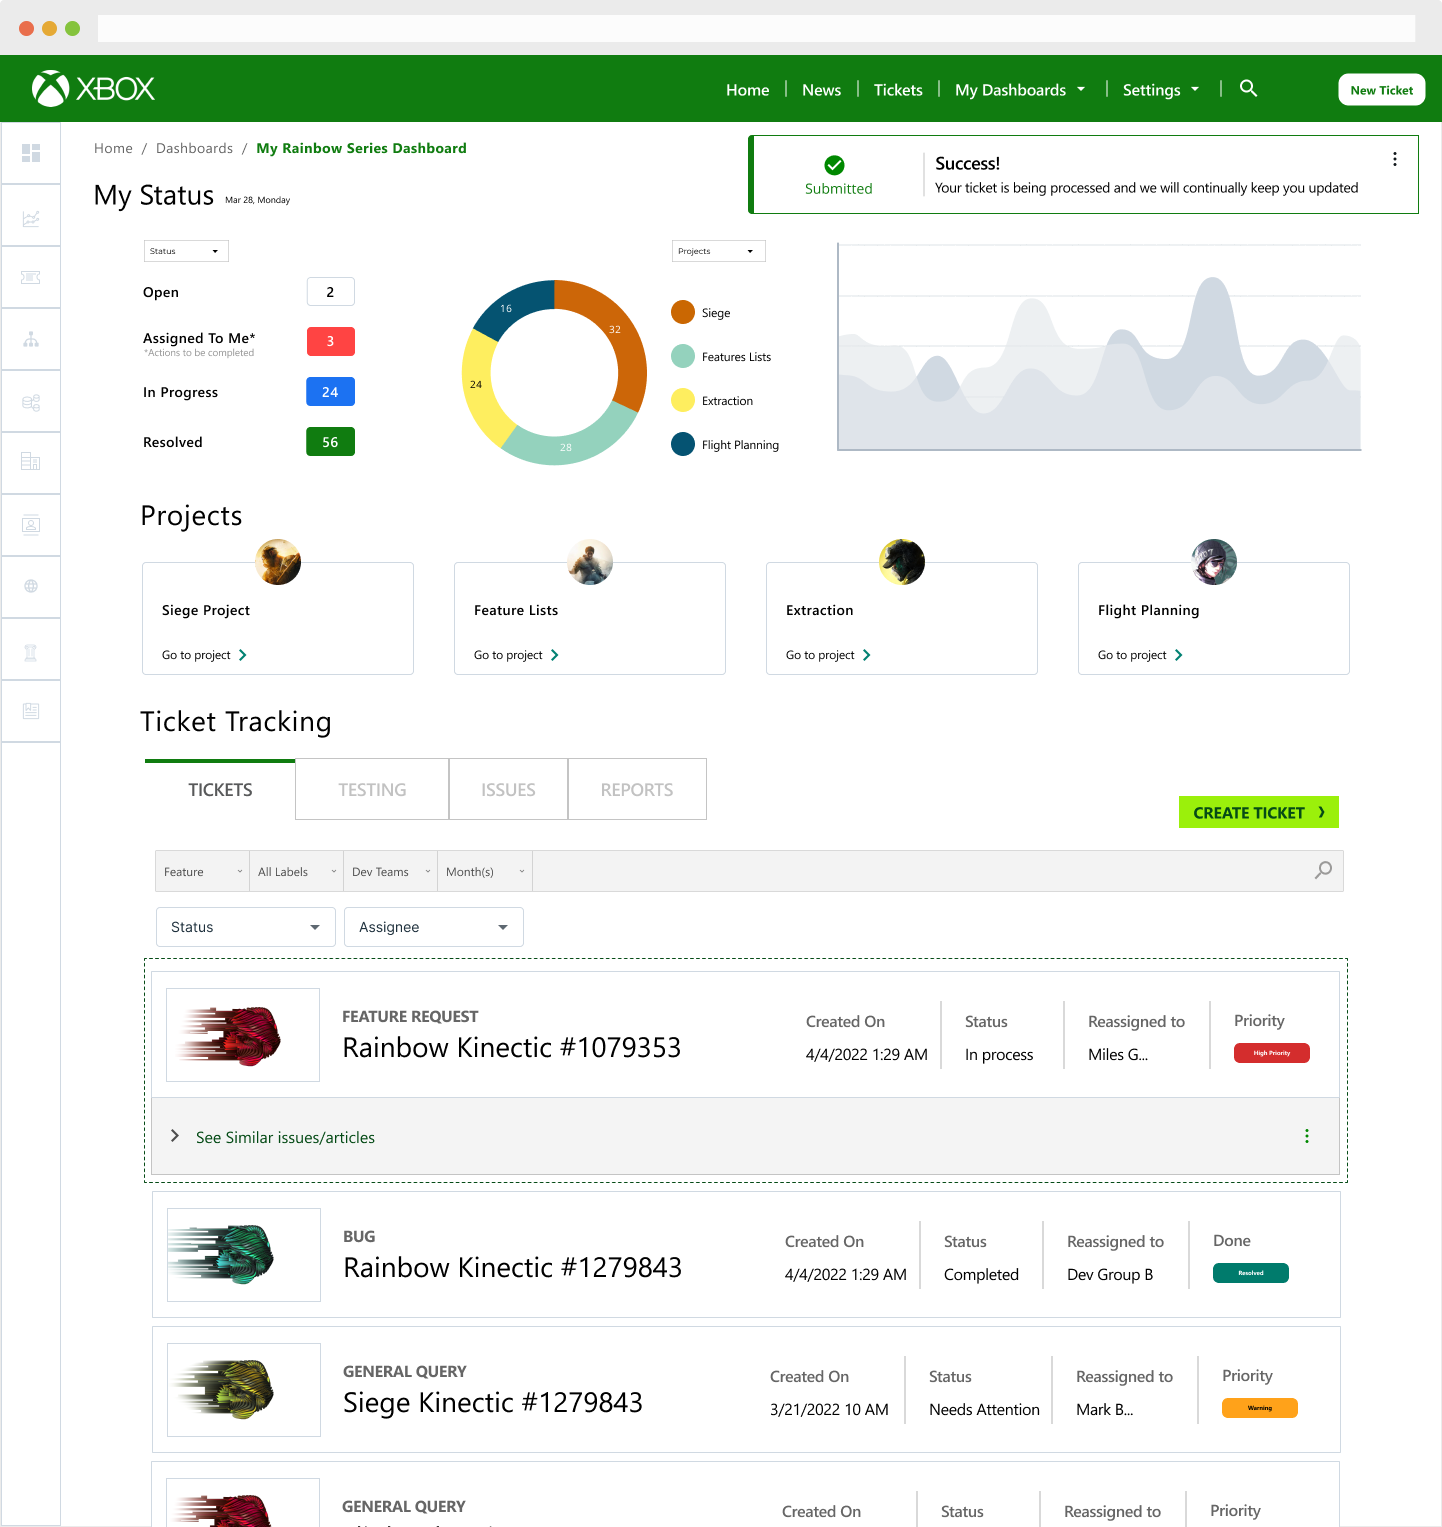Screen dimensions: 1442x1527
Task: Click the Open count box 2
Action: click(330, 292)
